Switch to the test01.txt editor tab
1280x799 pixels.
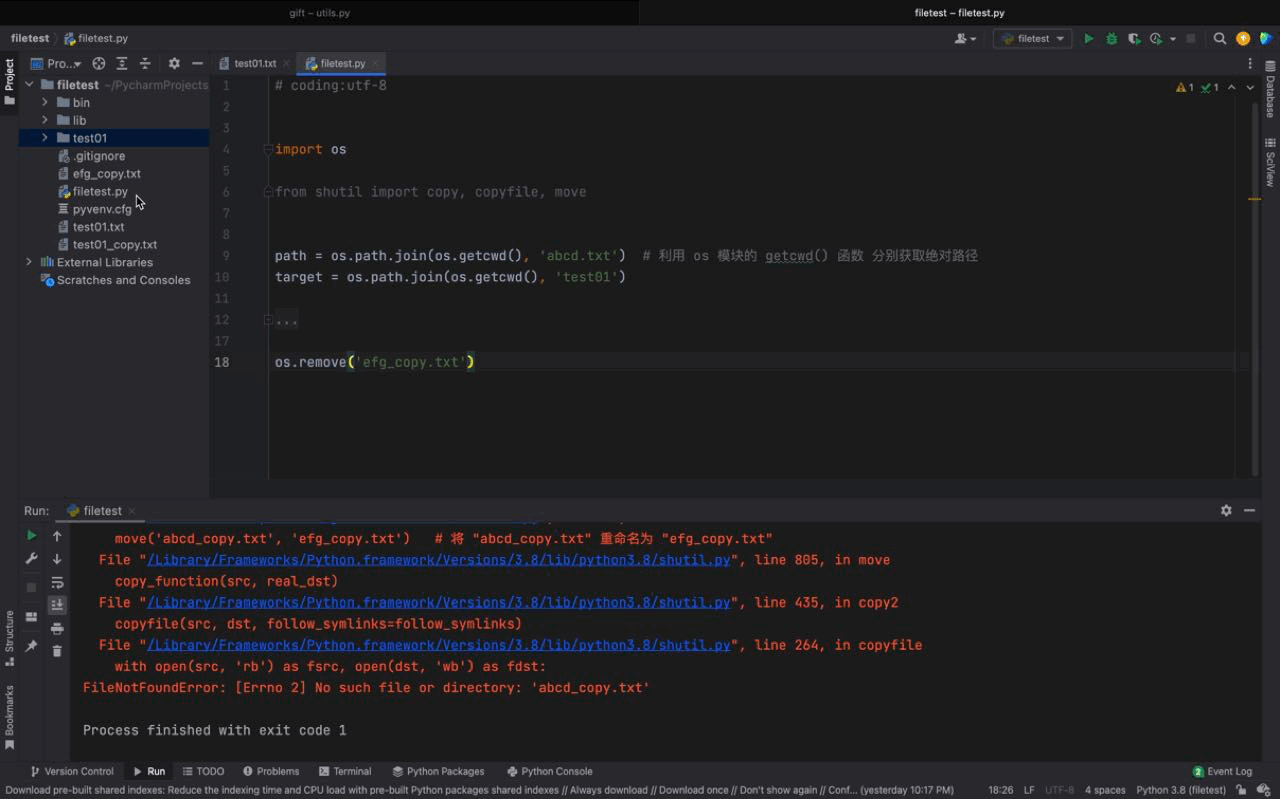(x=255, y=63)
